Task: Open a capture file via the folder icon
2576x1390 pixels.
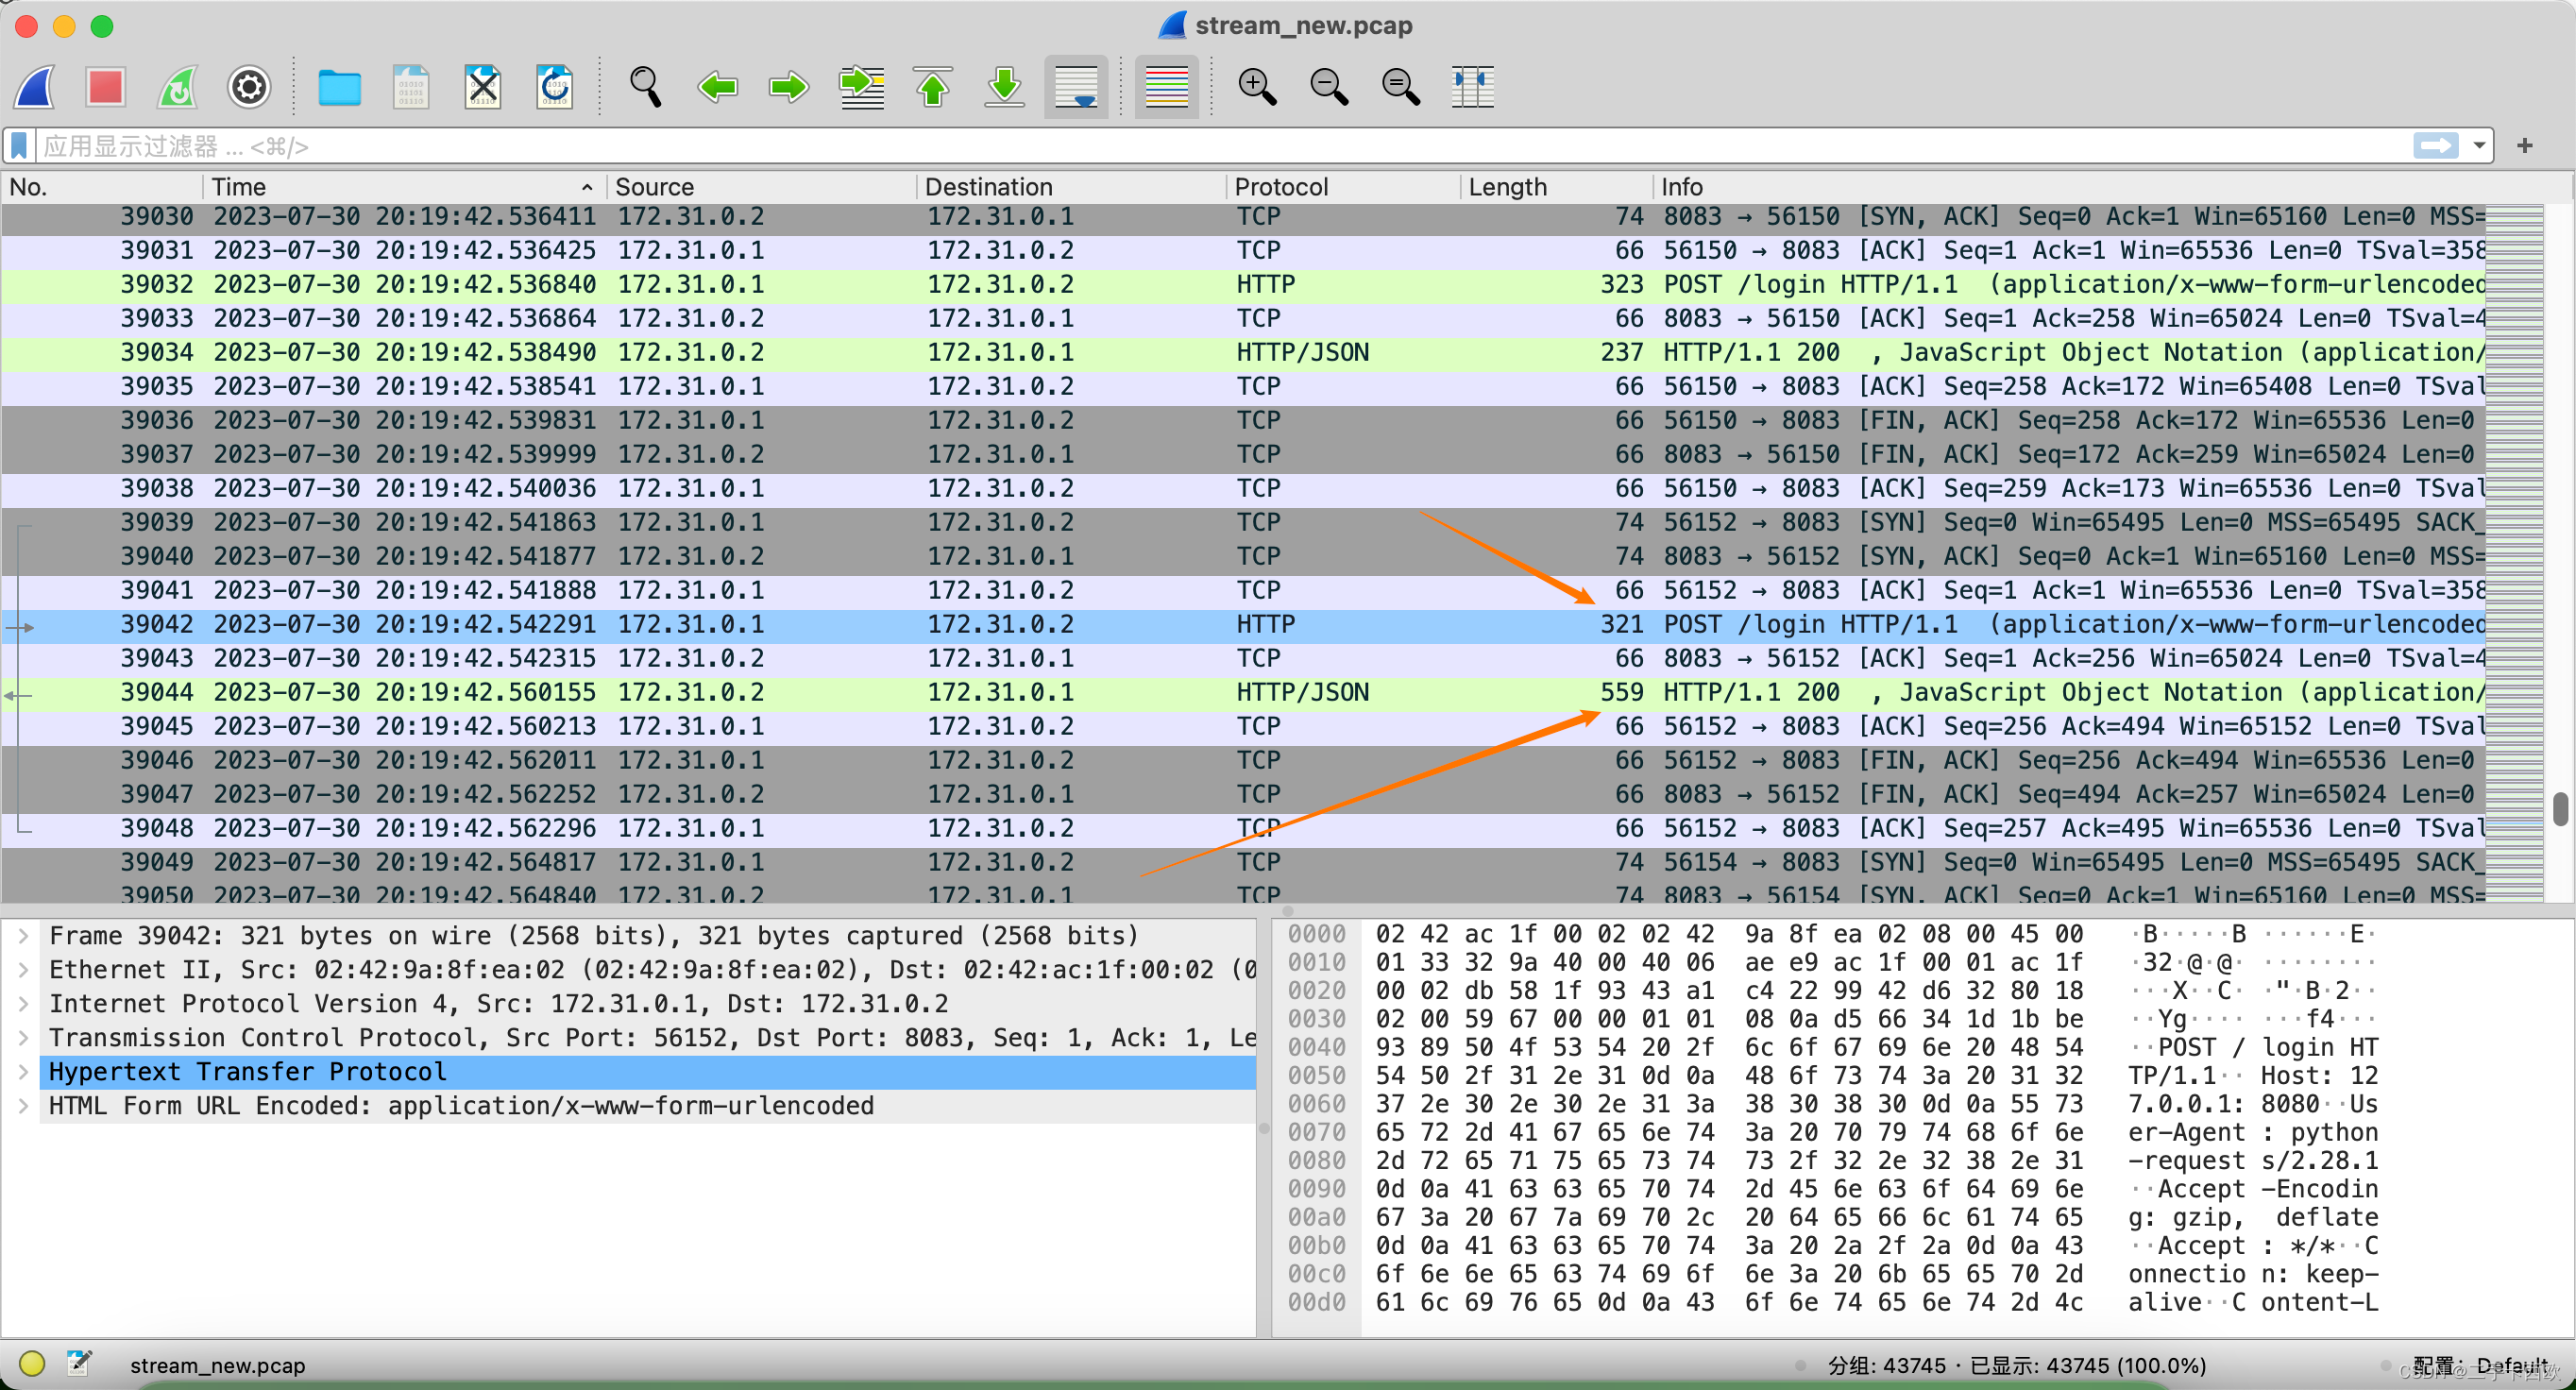Action: (x=339, y=87)
